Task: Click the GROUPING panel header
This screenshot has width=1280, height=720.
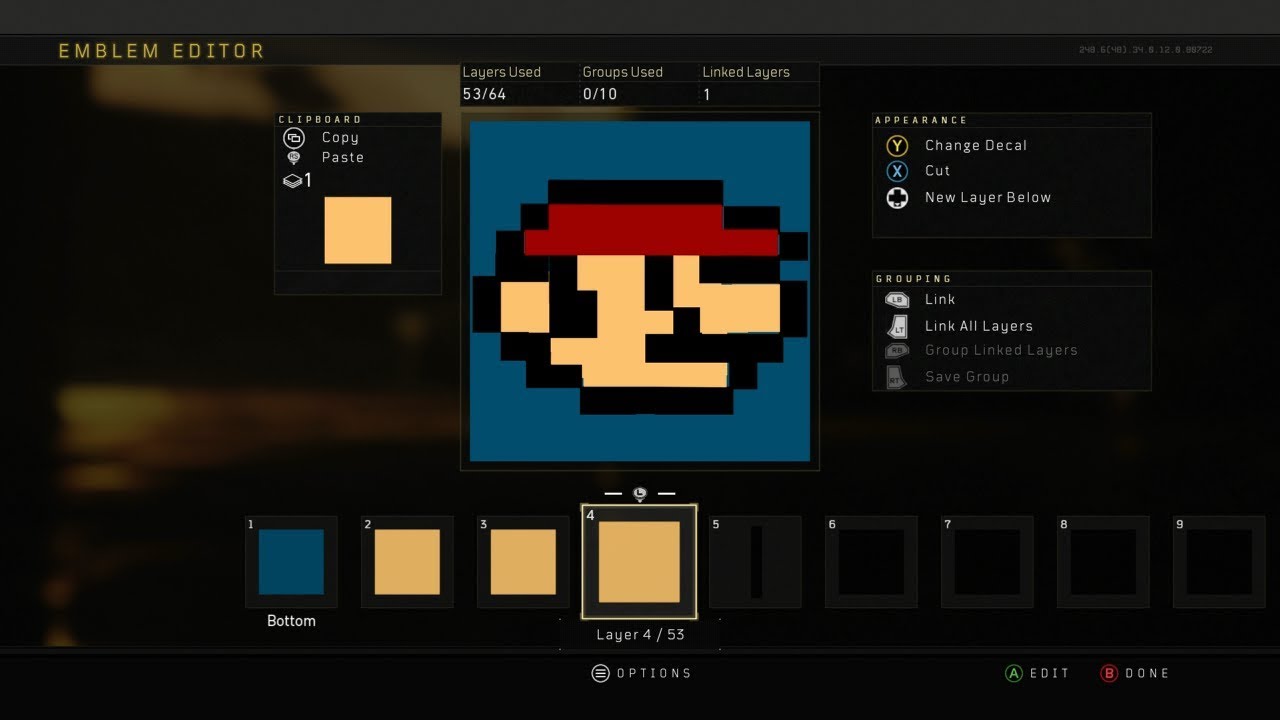Action: tap(914, 279)
